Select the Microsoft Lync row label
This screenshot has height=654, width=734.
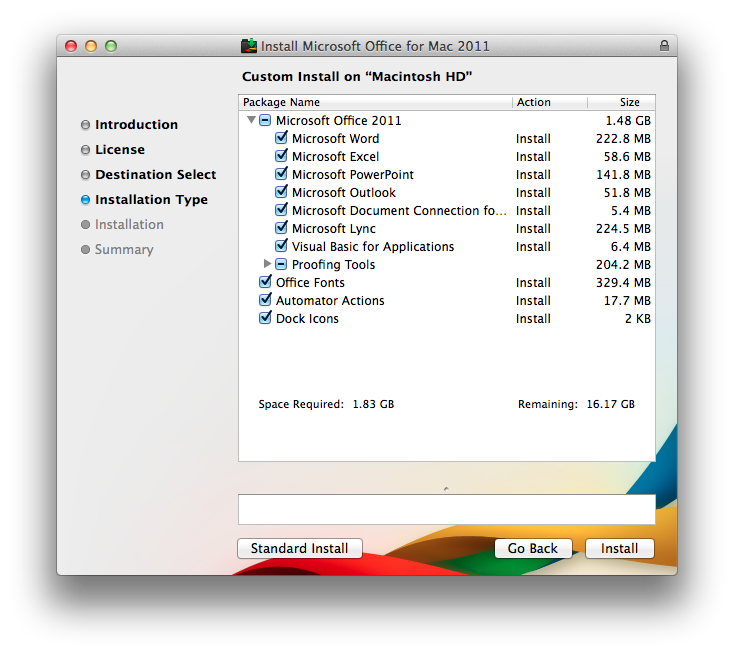(334, 228)
